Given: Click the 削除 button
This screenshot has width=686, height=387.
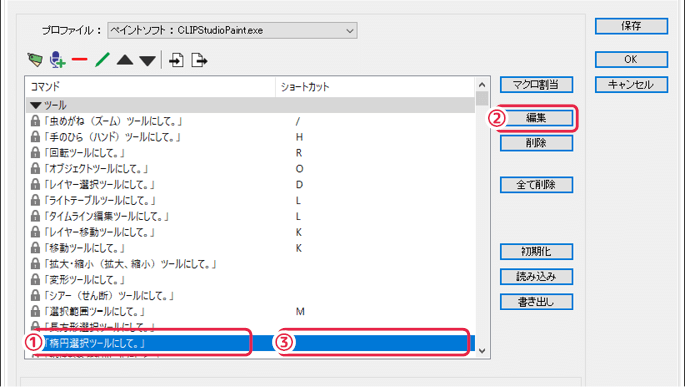Looking at the screenshot, I should pos(536,143).
